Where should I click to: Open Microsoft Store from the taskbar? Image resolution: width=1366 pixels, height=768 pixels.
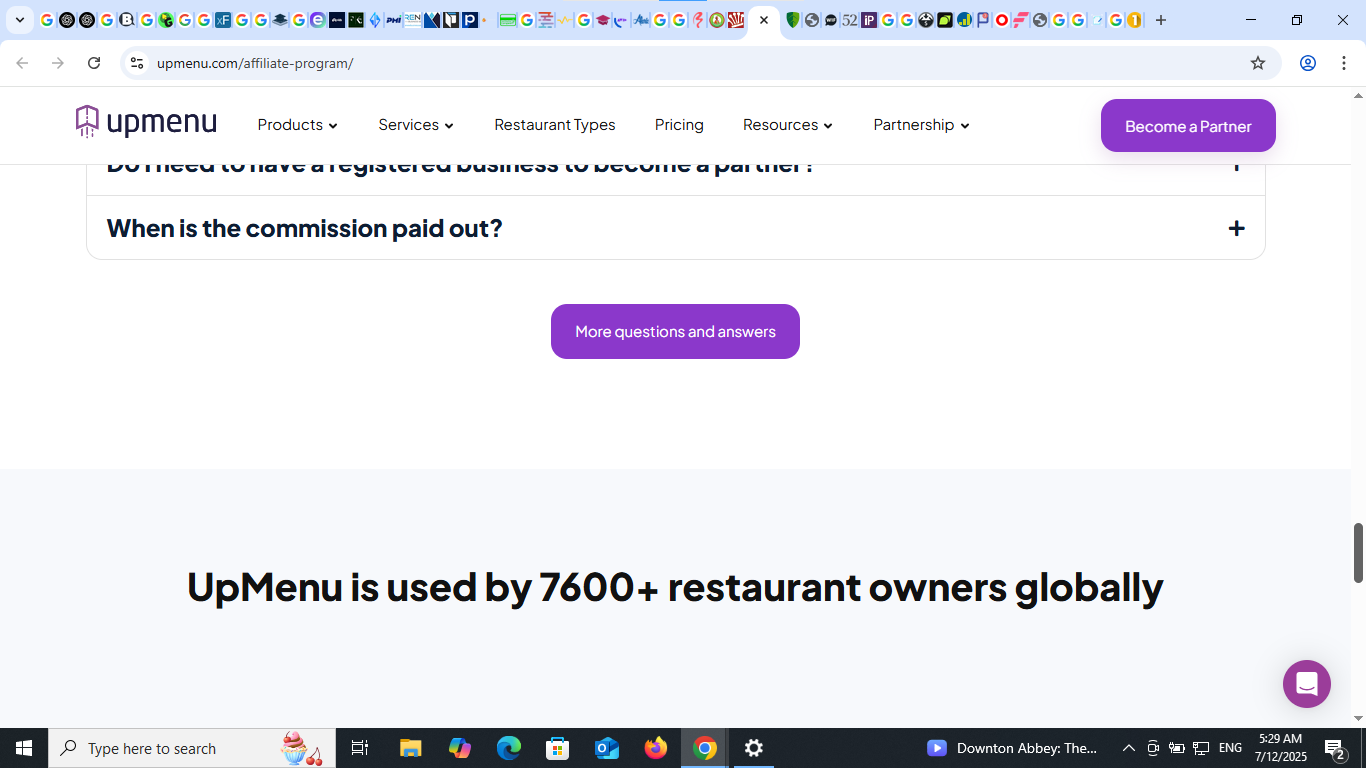coord(558,748)
